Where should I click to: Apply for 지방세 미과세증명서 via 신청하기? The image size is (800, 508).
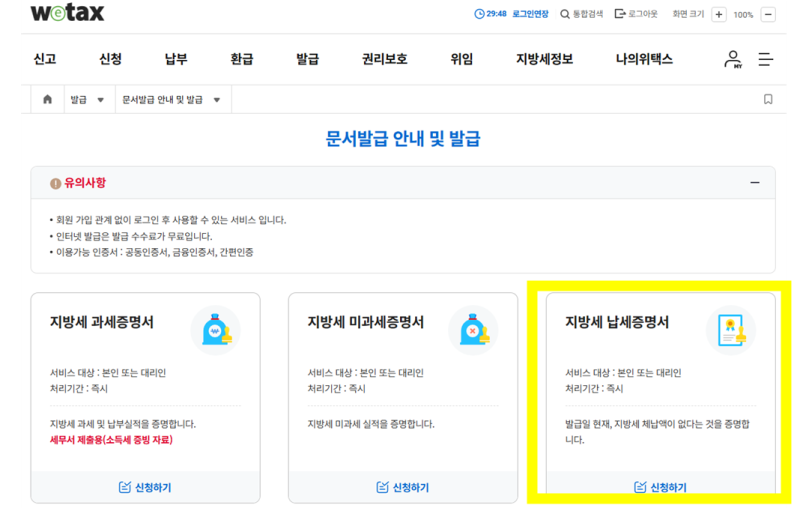(x=403, y=488)
